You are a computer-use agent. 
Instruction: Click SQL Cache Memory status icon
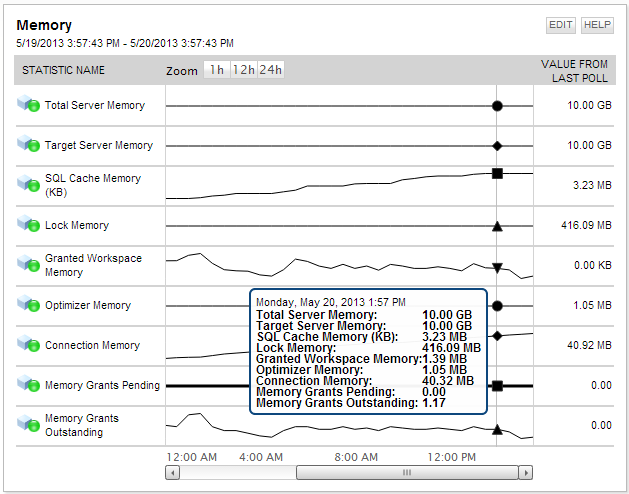[28, 183]
